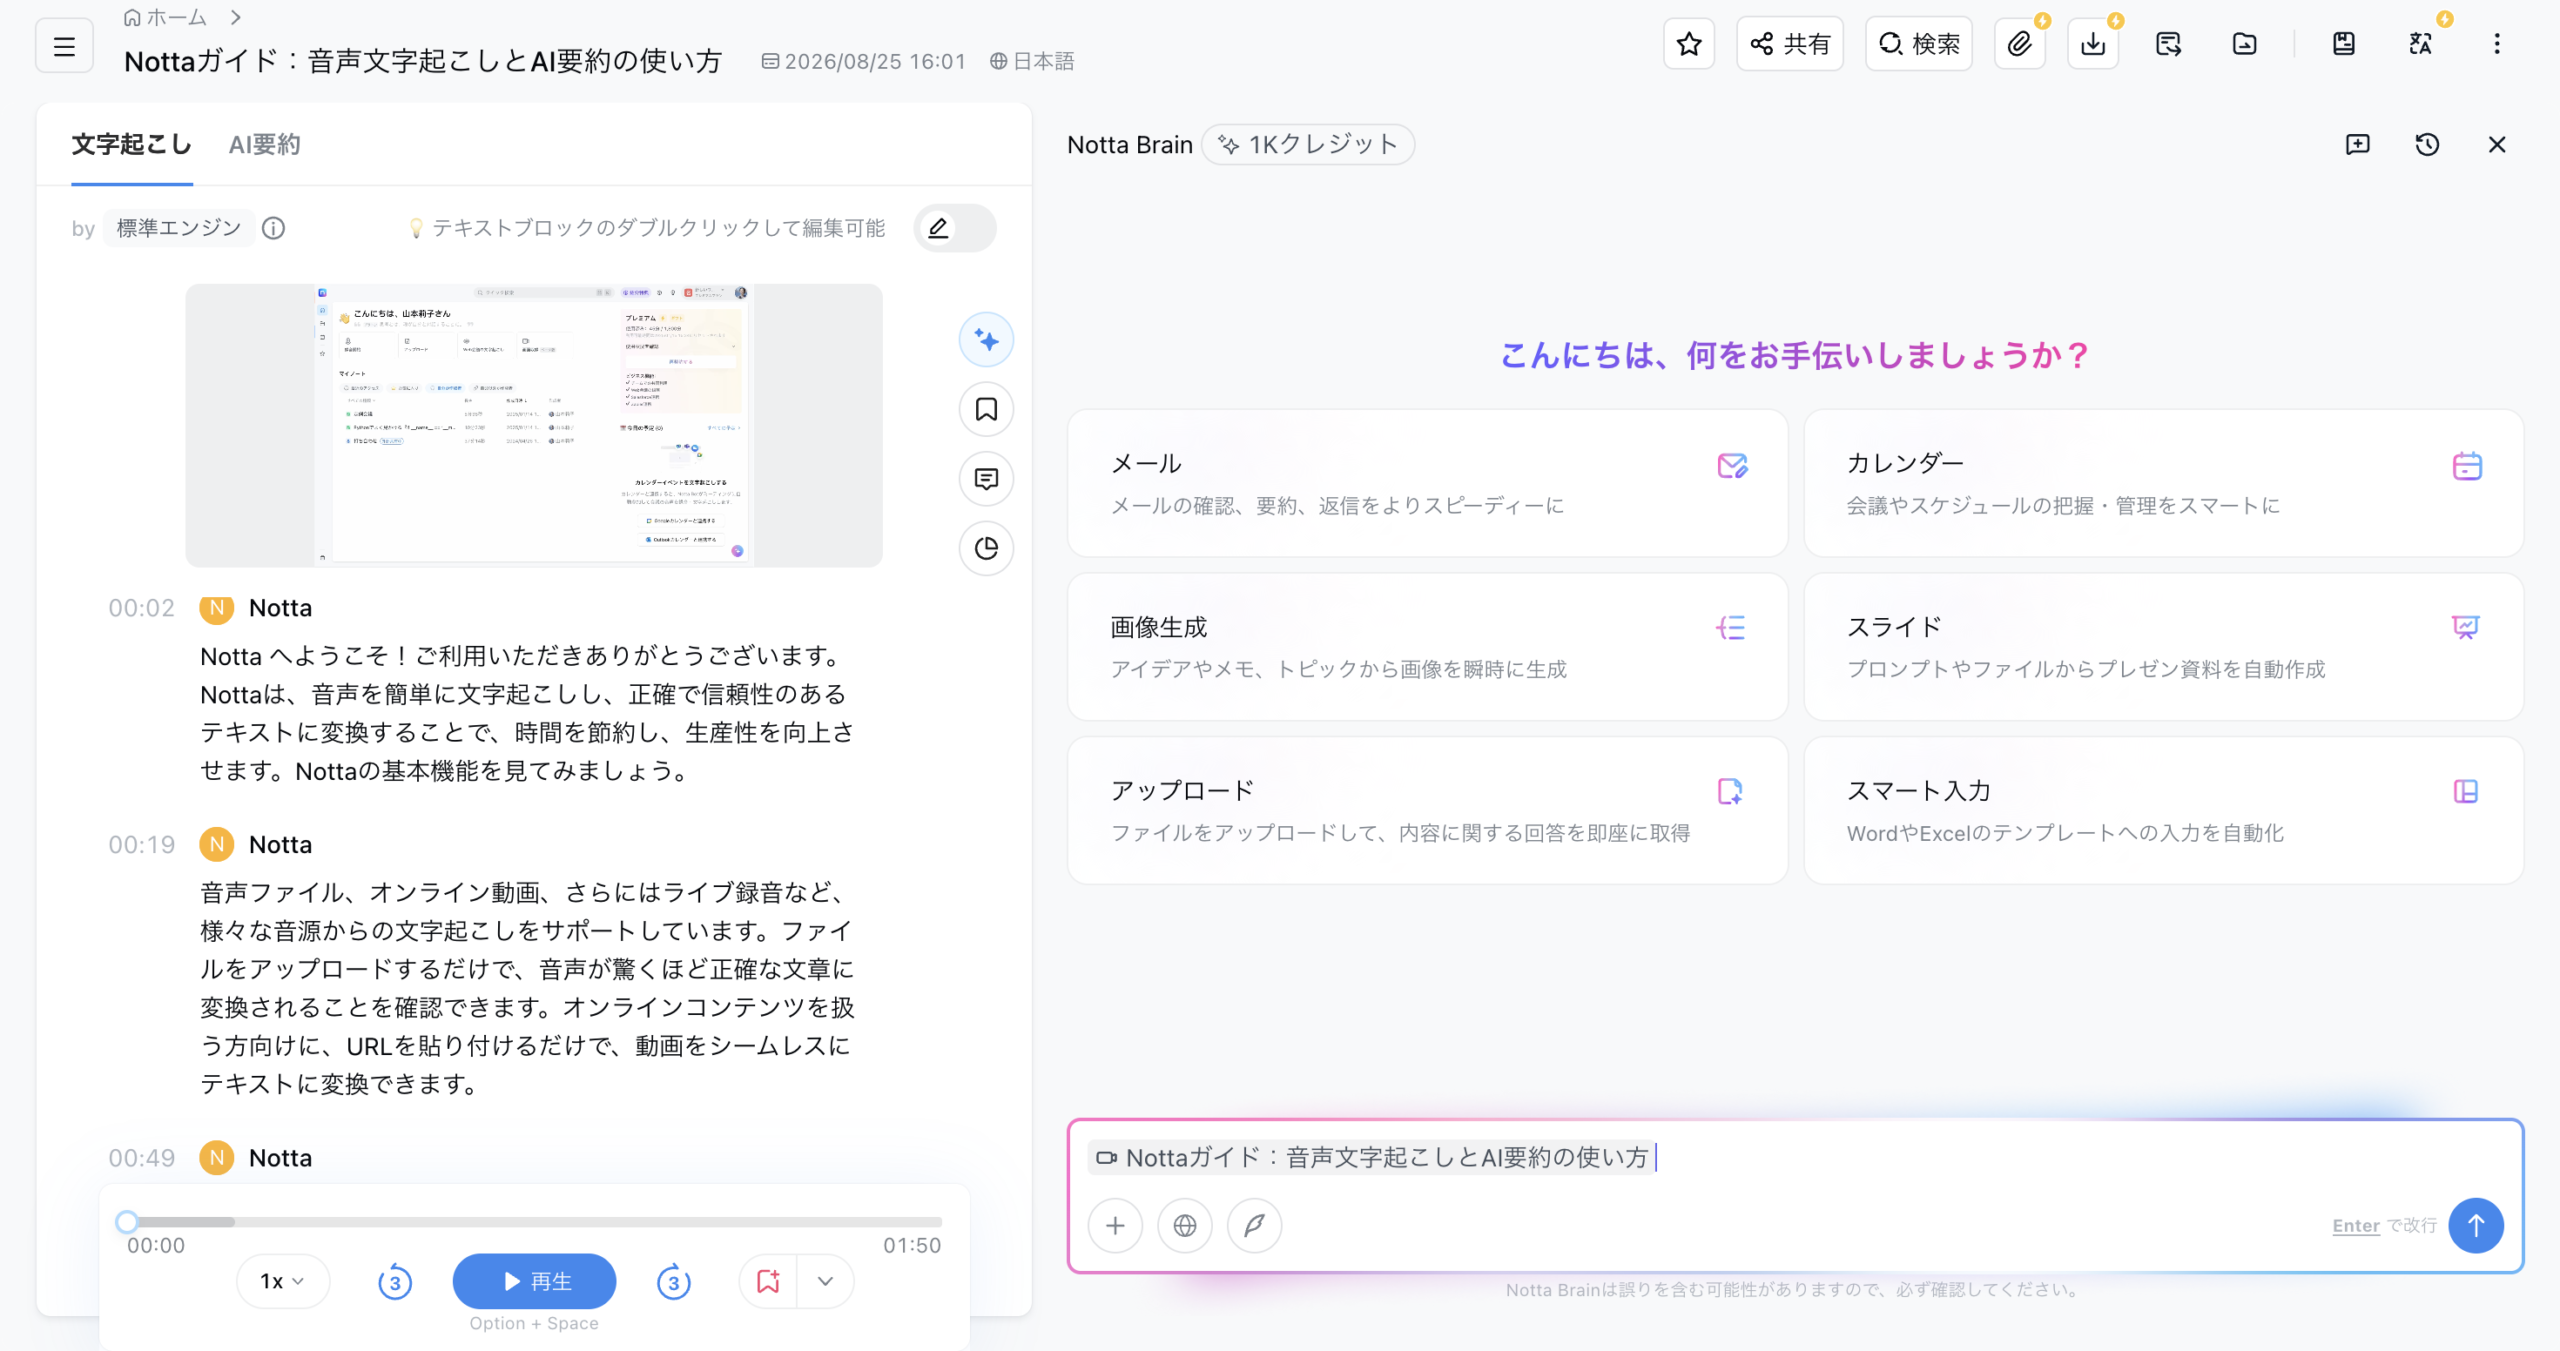Select the 画像生成 card
Screen dimensions: 2560x1351
pos(1427,647)
